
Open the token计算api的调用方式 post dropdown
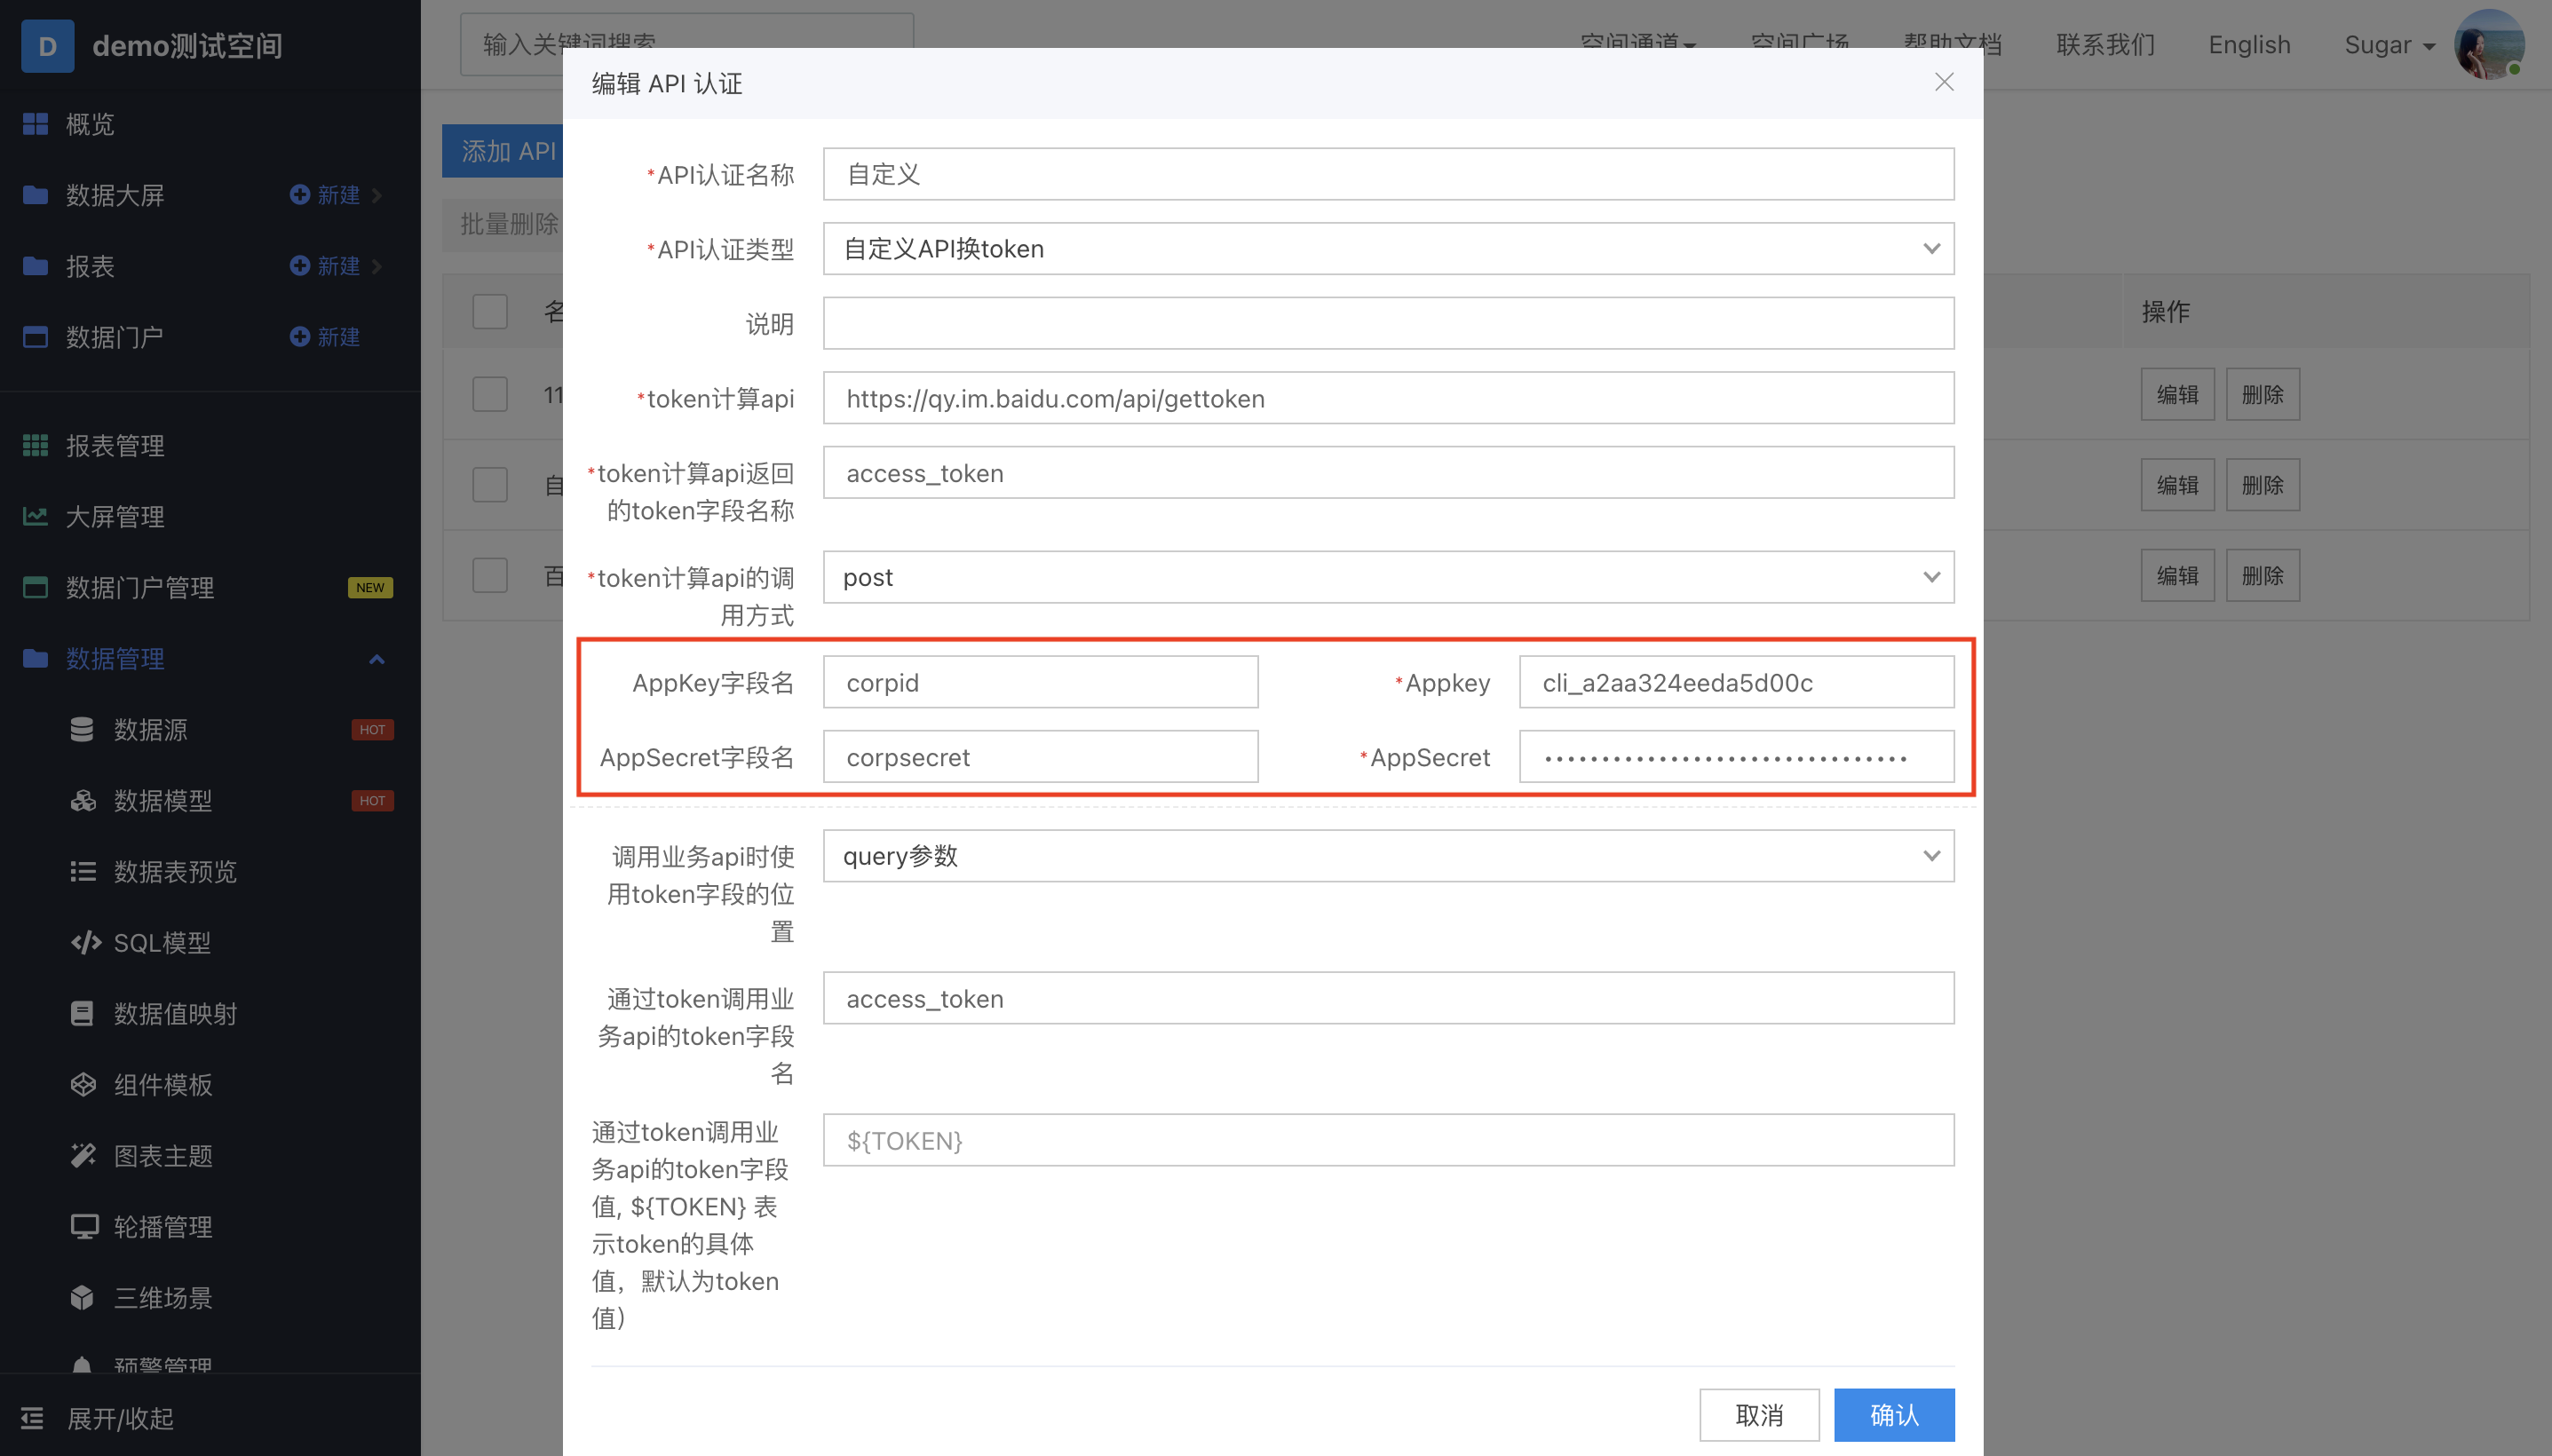pyautogui.click(x=1388, y=578)
